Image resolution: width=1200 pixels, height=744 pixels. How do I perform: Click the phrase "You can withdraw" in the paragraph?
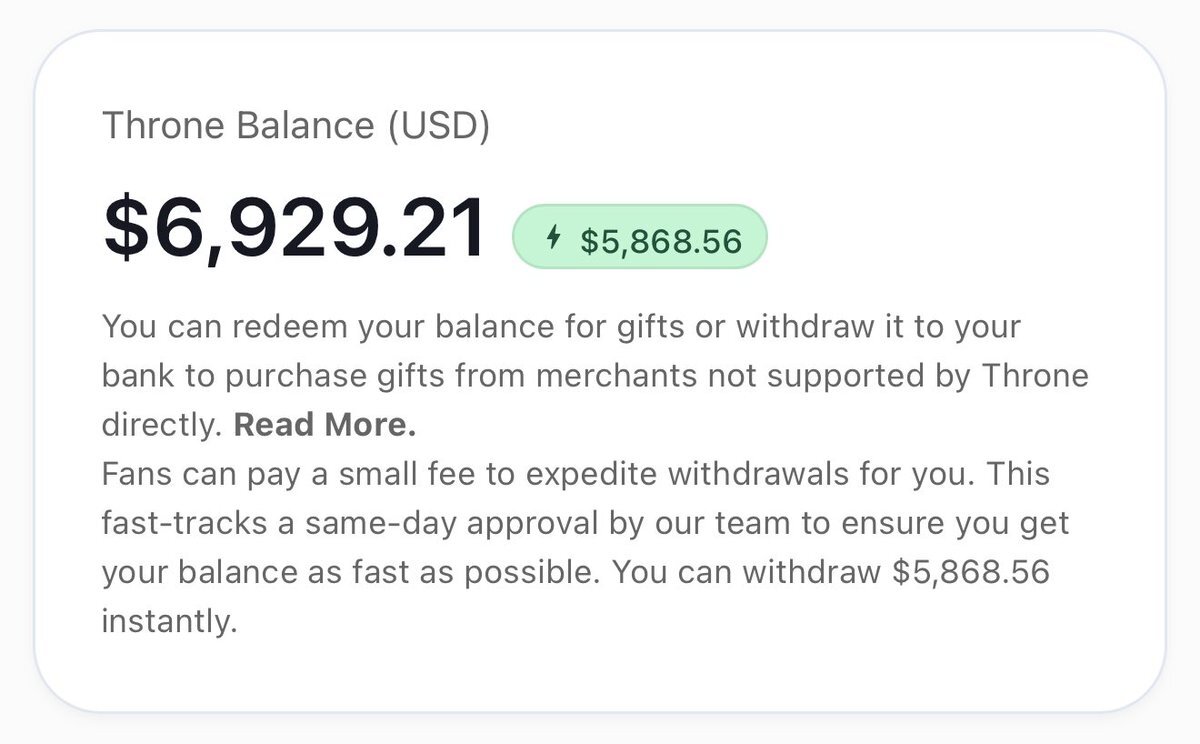tap(746, 572)
